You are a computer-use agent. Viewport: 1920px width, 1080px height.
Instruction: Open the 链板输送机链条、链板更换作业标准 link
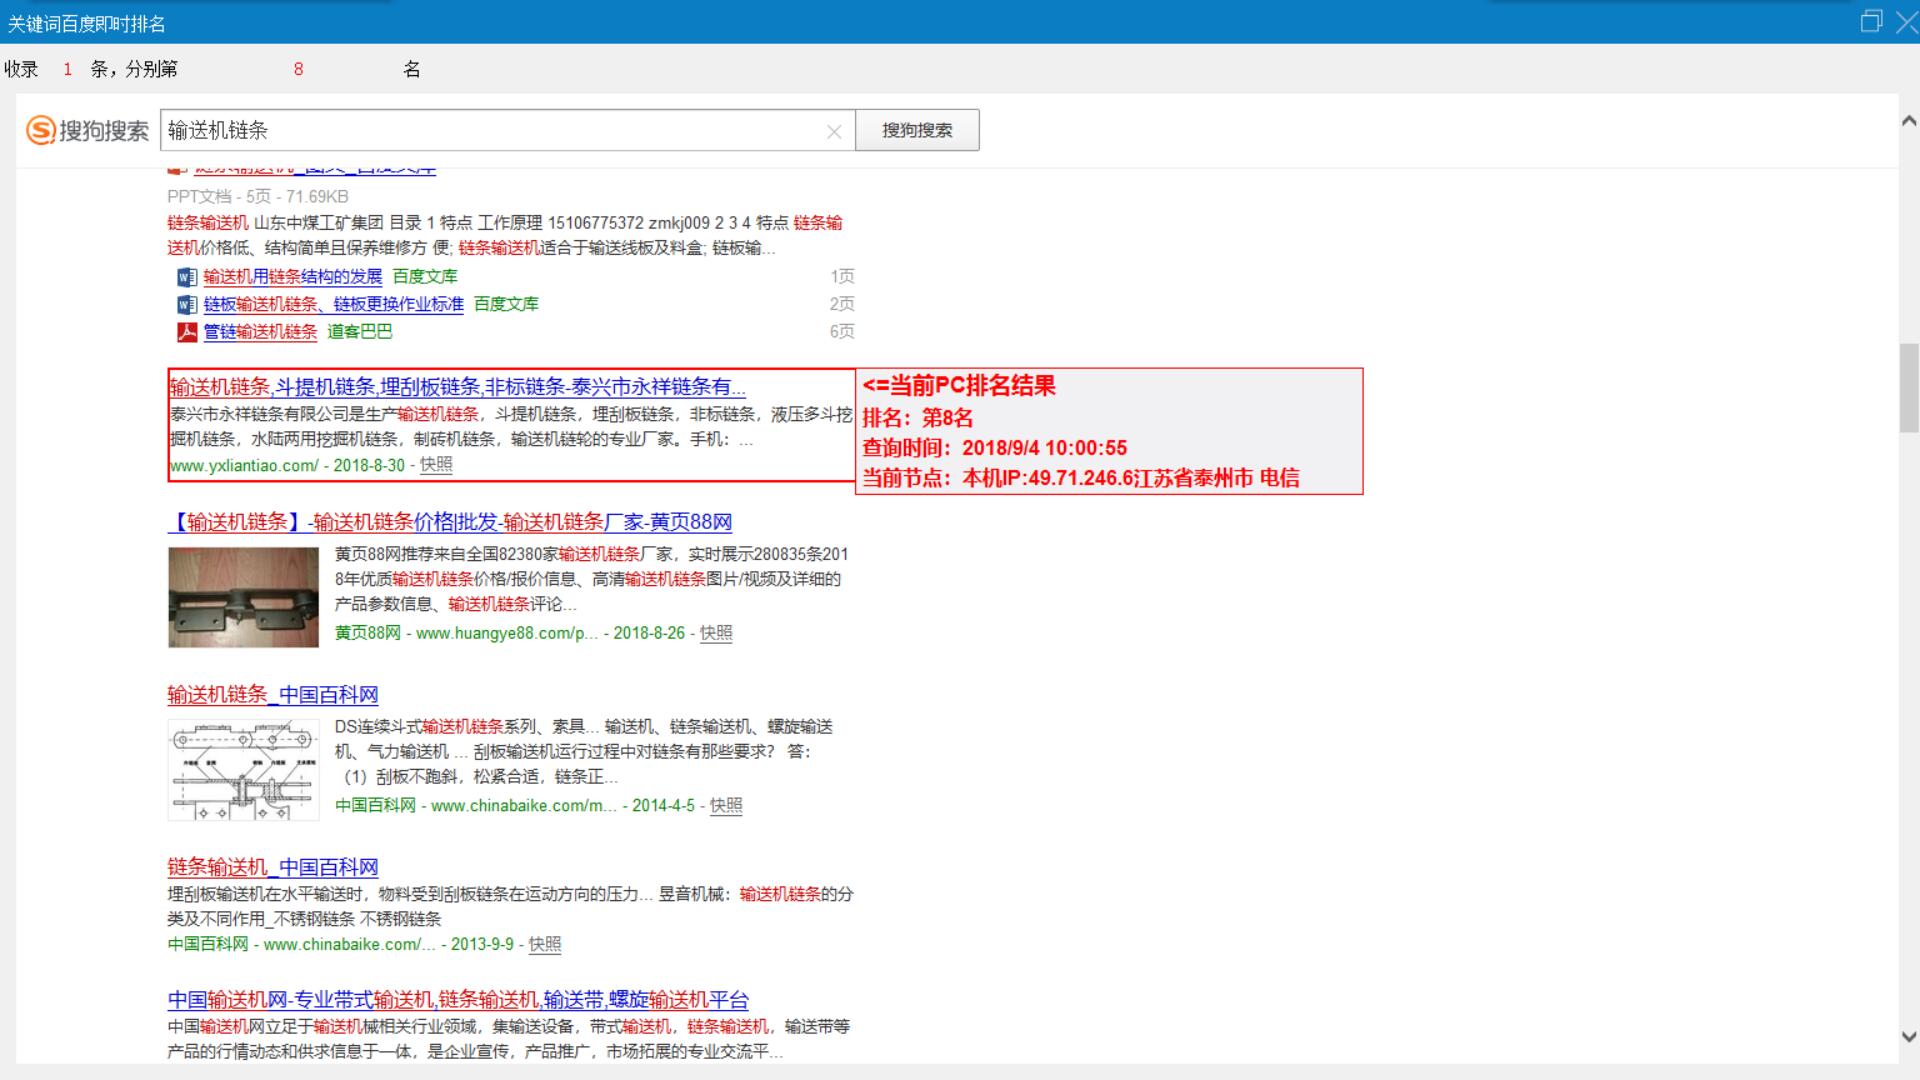coord(334,304)
